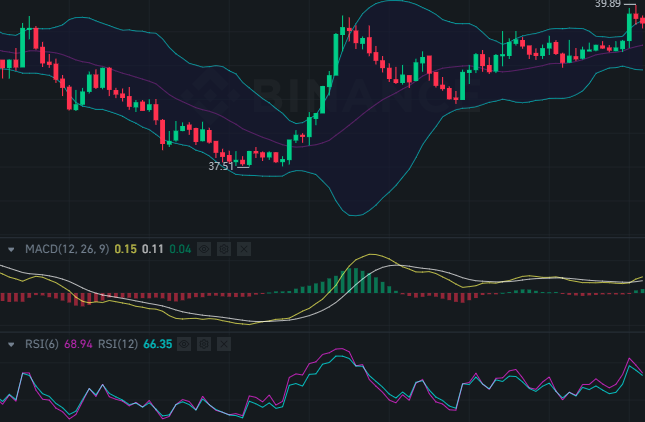The width and height of the screenshot is (645, 422).
Task: Click the RSI(6) value 68.94
Action: 78,344
